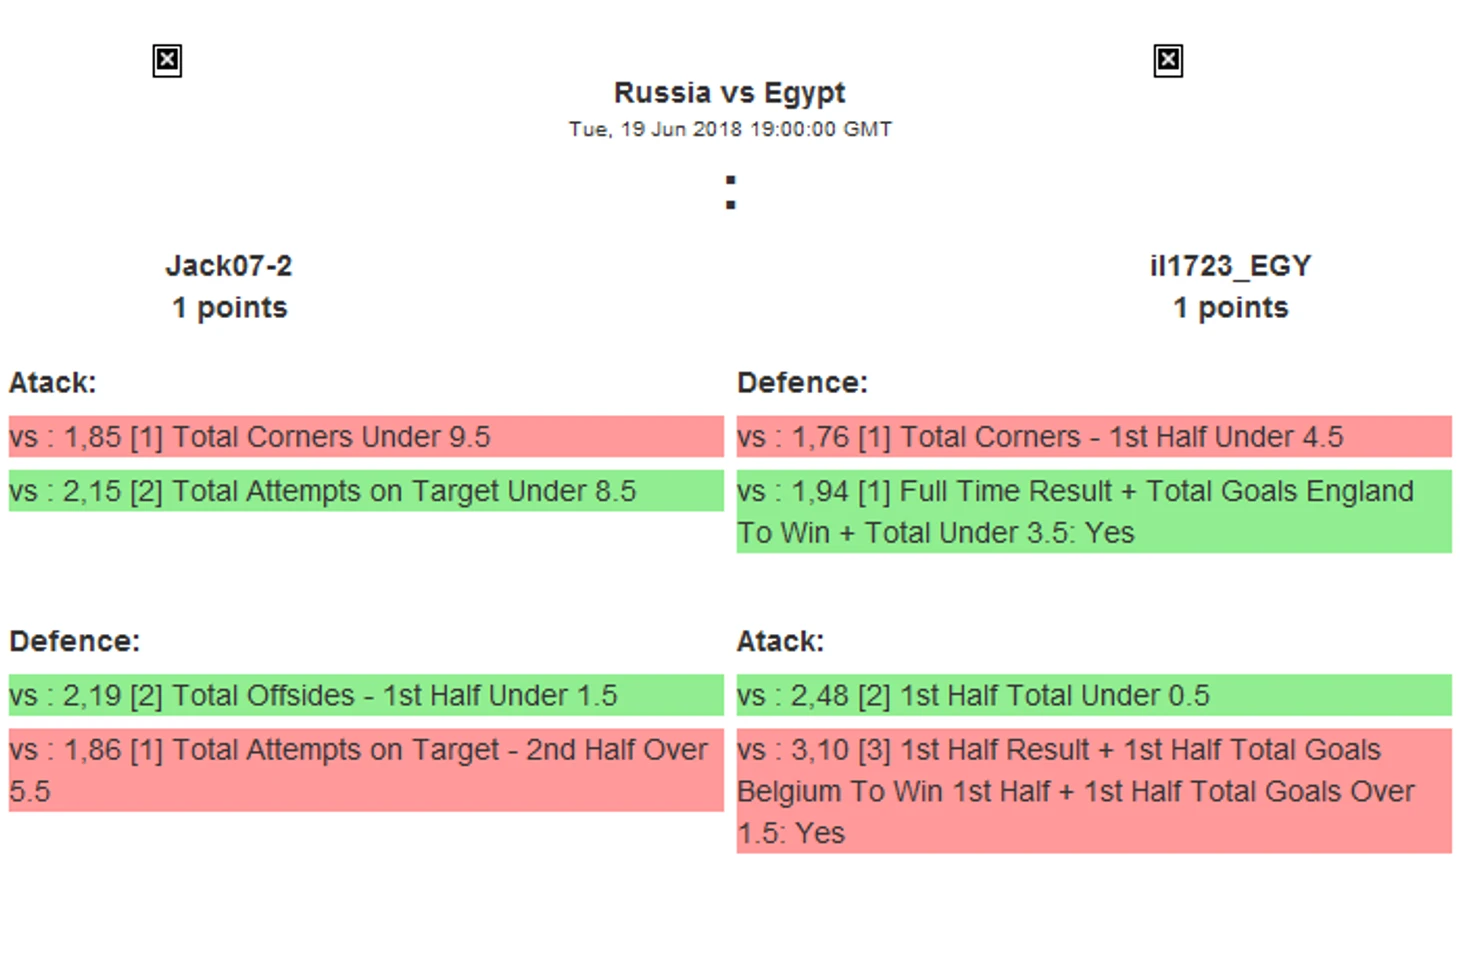The image size is (1460, 959).
Task: Select the Belgium To Win 1st Half bet row
Action: 1093,791
